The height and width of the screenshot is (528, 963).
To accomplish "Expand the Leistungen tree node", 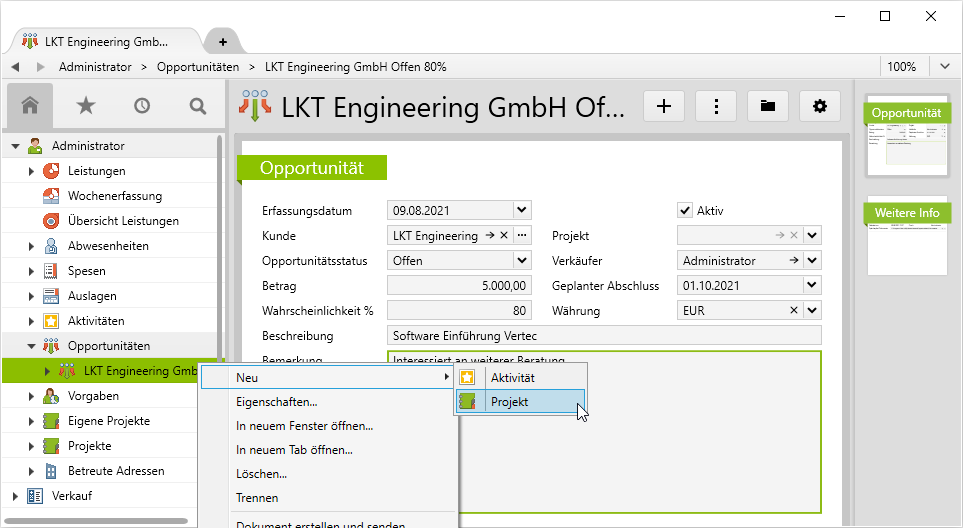I will click(32, 171).
